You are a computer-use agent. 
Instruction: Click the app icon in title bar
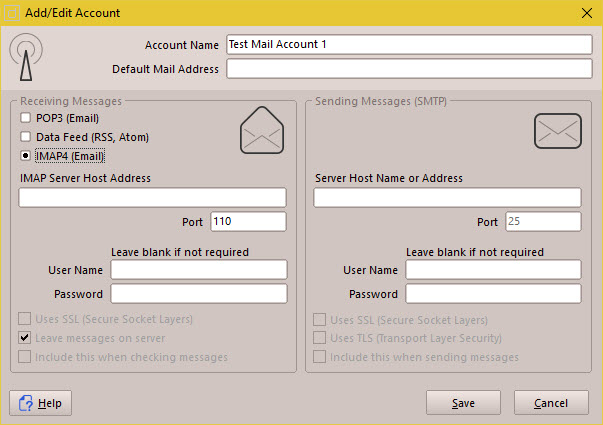click(x=12, y=12)
